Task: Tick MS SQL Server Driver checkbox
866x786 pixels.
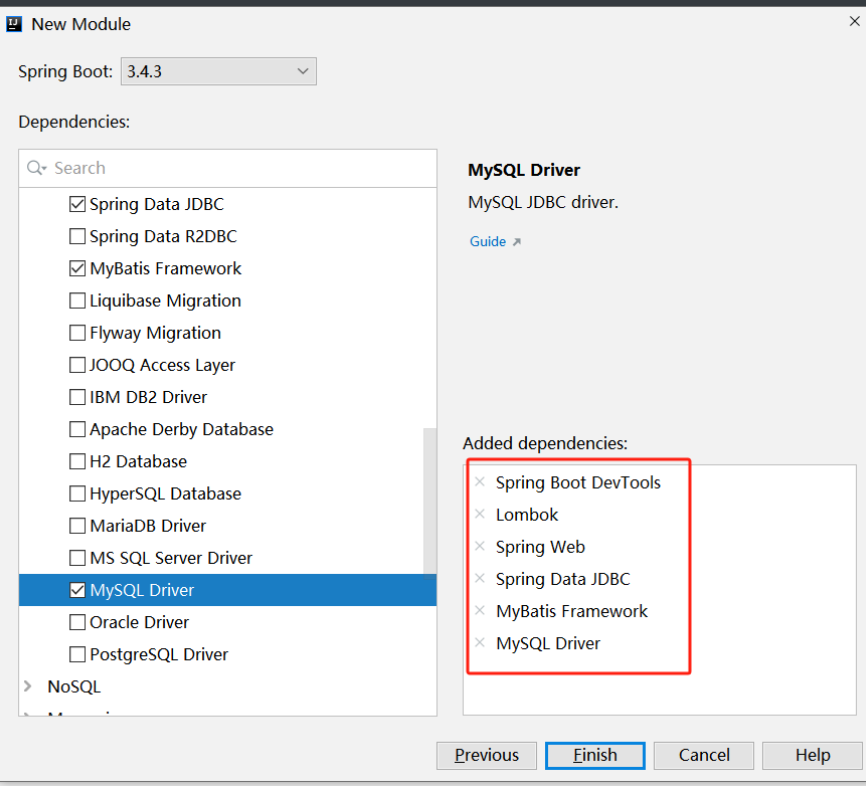Action: (x=77, y=558)
